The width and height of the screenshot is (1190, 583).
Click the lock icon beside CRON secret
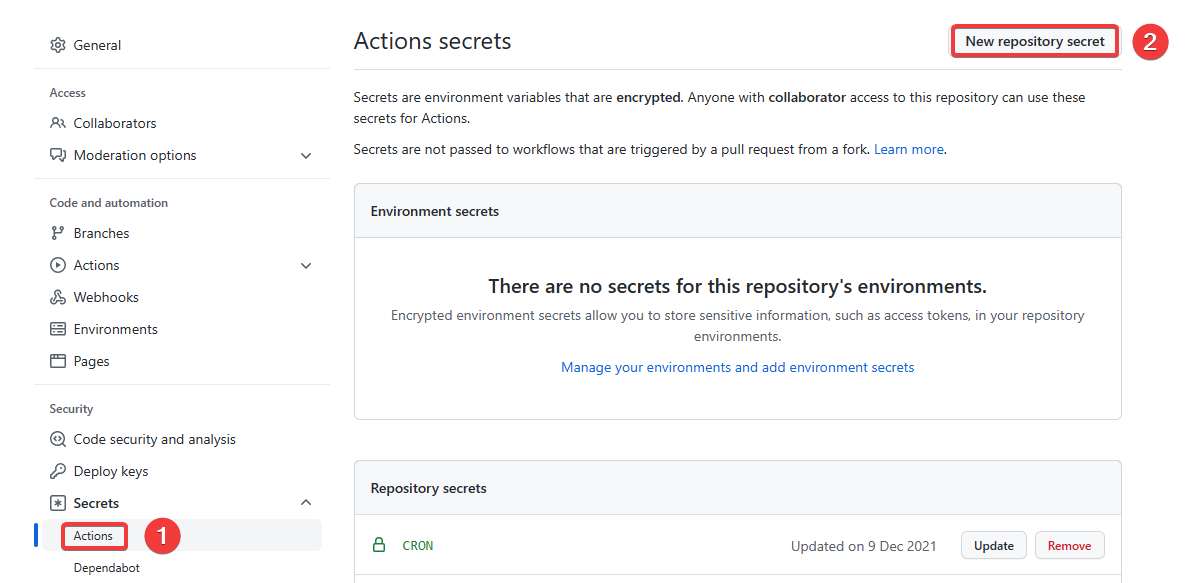coord(379,545)
